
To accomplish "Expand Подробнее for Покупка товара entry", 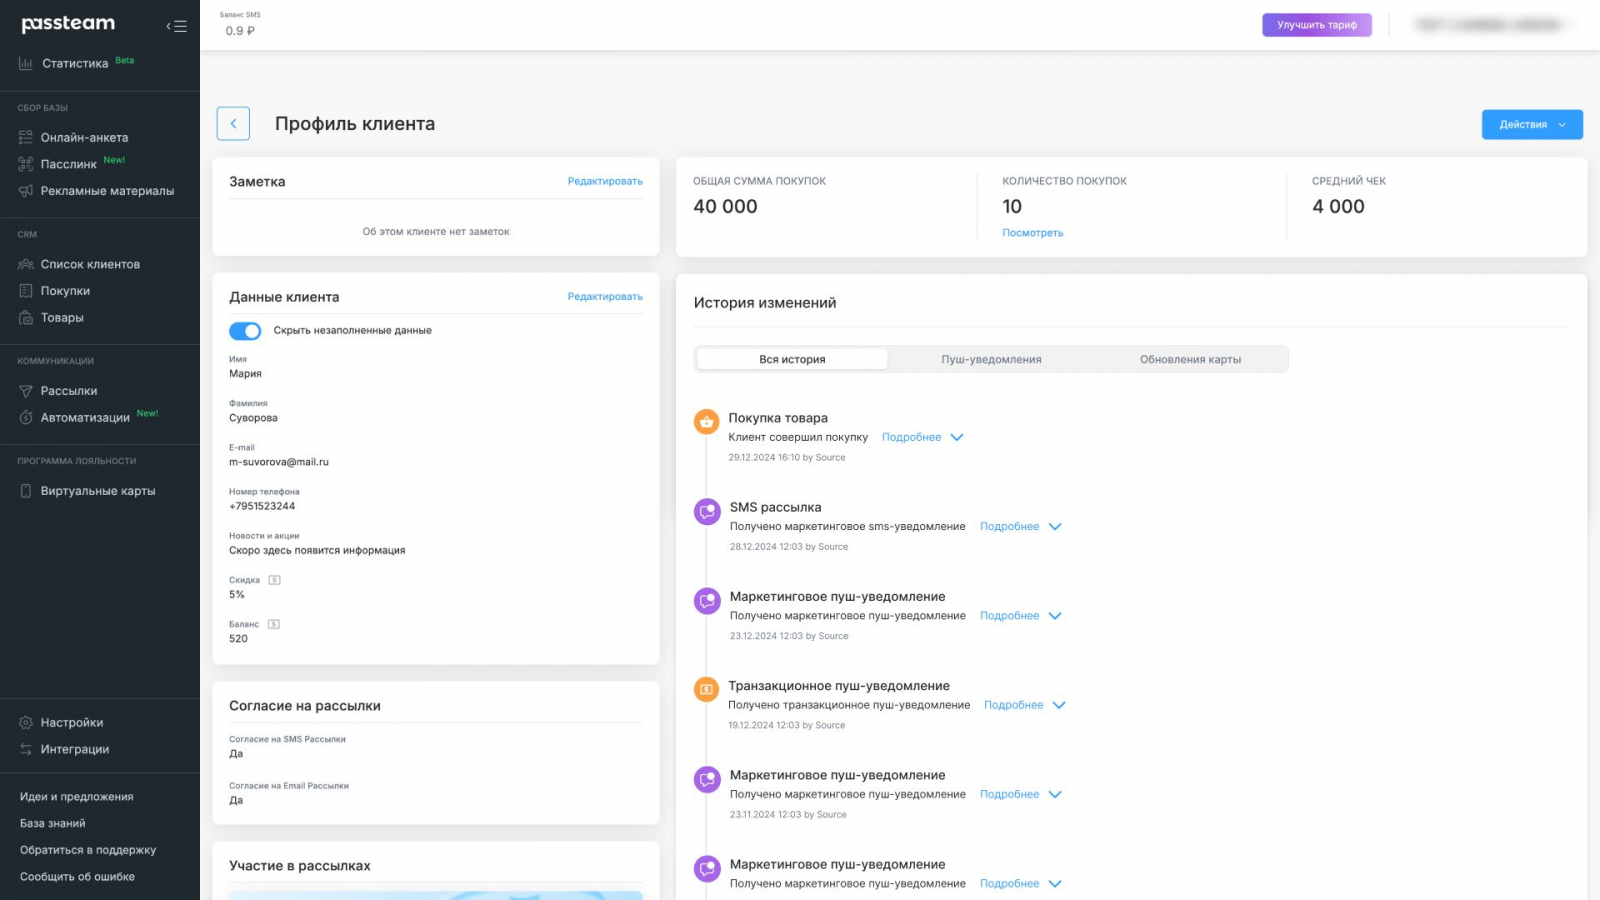I will tap(922, 438).
